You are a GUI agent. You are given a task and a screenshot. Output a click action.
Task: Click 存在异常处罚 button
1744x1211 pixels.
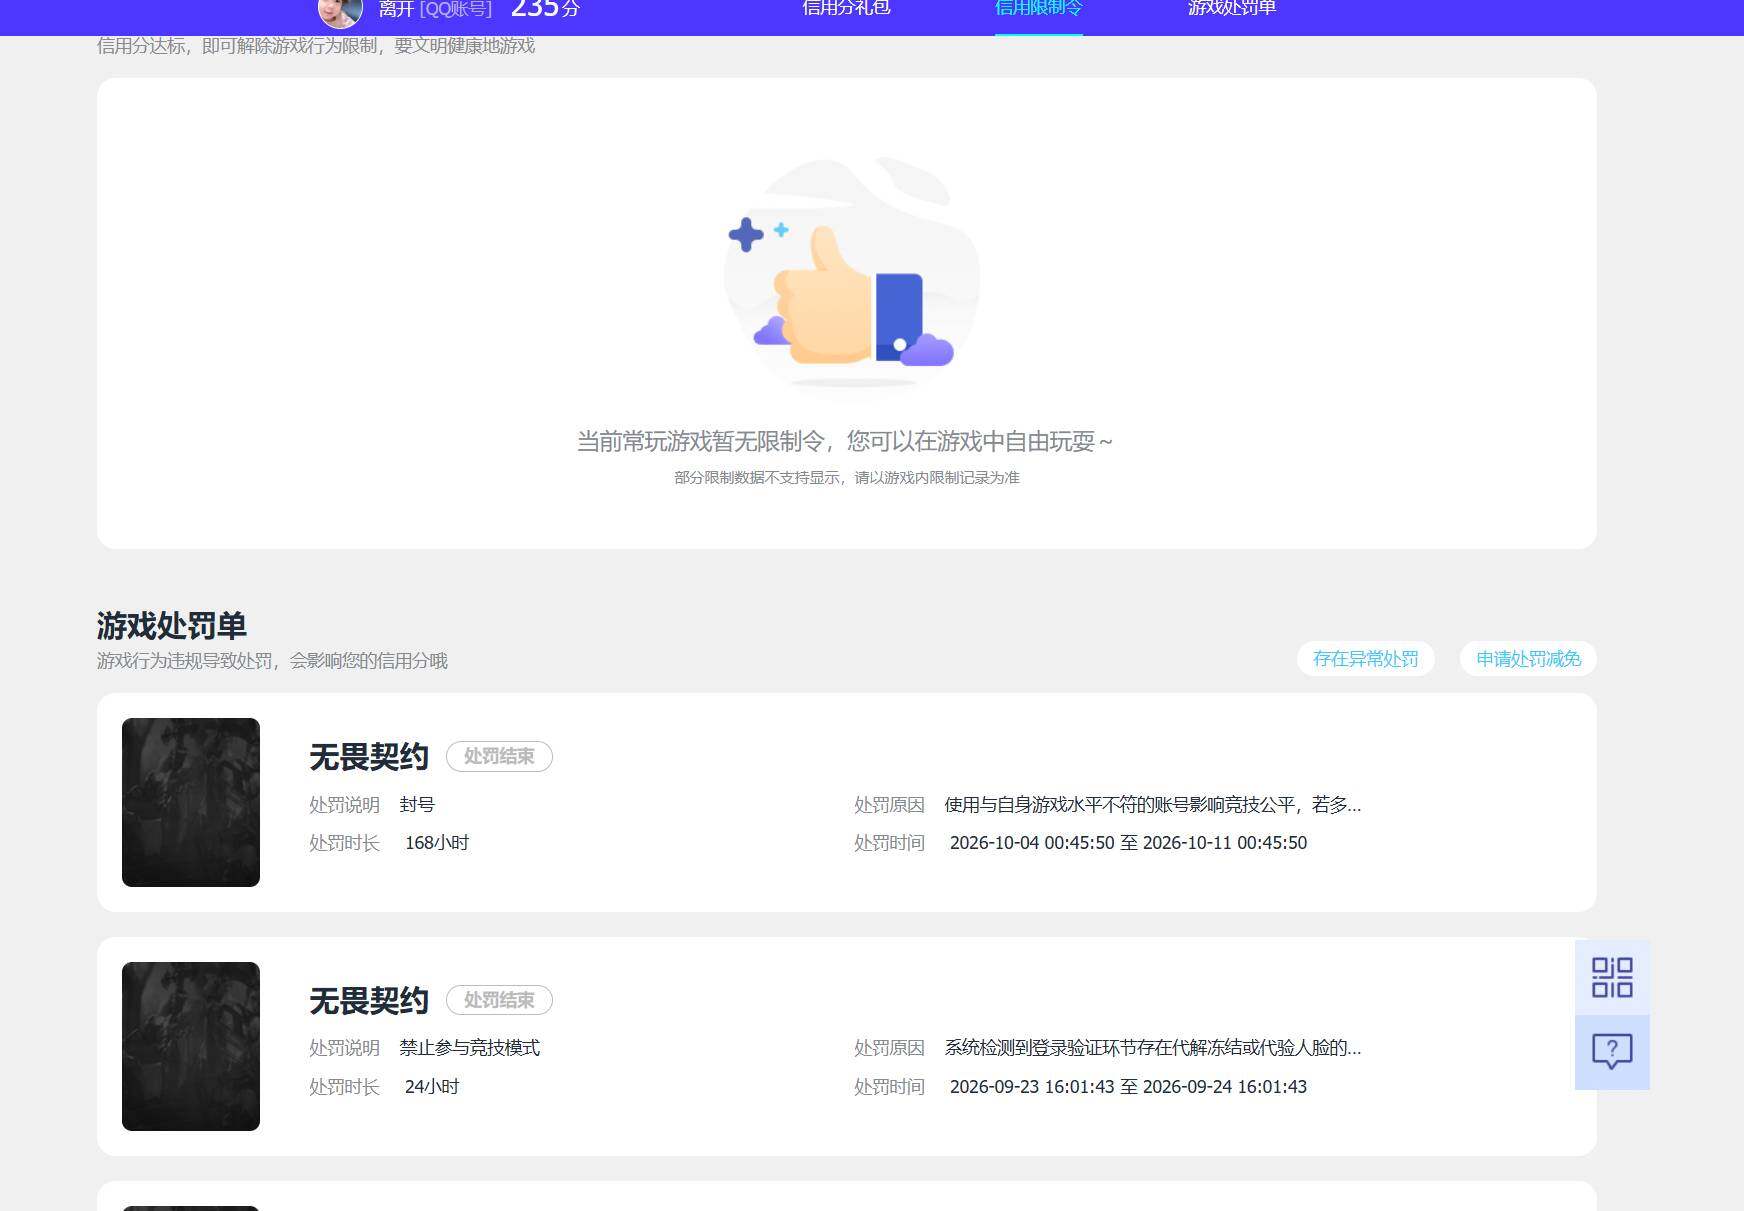1365,659
